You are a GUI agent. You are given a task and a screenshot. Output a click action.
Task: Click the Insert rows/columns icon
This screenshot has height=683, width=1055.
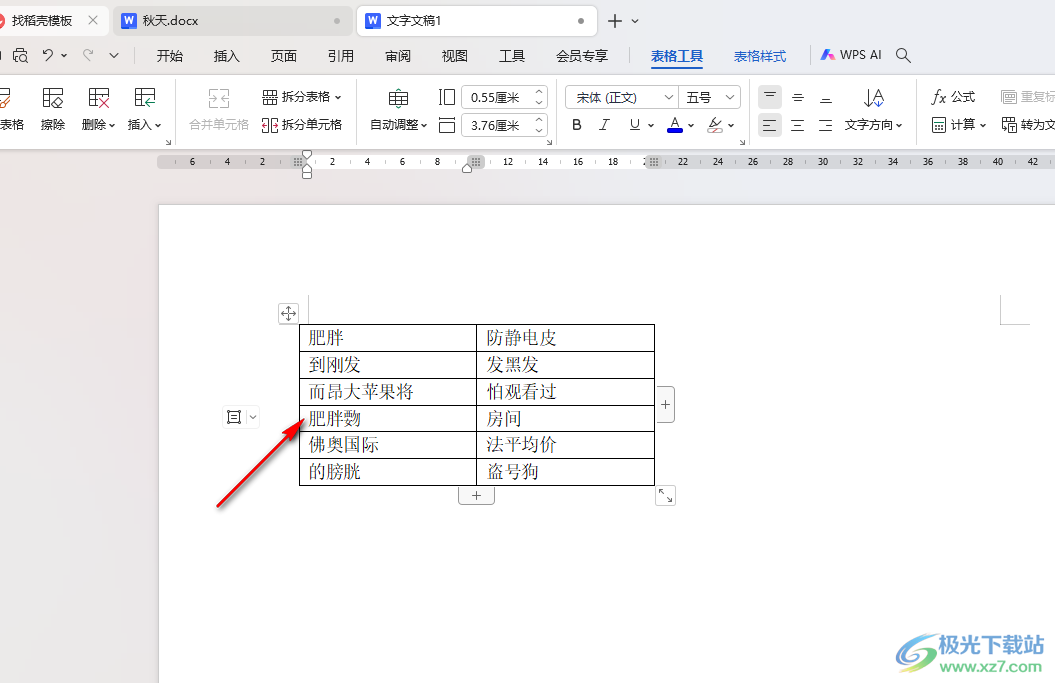[145, 99]
